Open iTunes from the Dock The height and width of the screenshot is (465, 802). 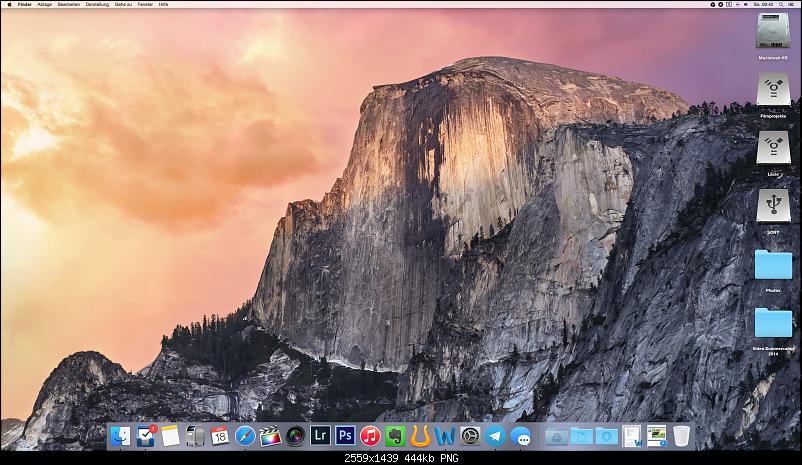[x=370, y=436]
